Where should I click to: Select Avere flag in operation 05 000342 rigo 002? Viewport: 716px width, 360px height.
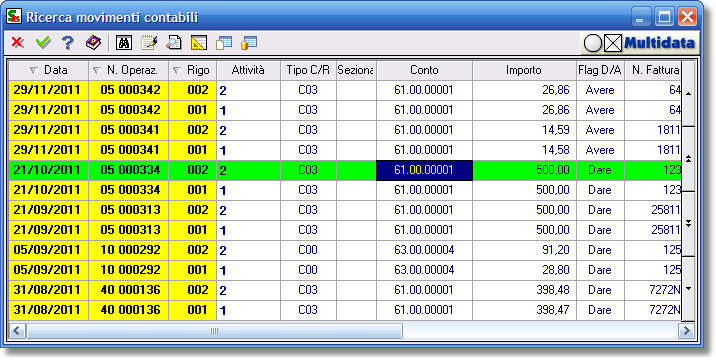tap(600, 90)
